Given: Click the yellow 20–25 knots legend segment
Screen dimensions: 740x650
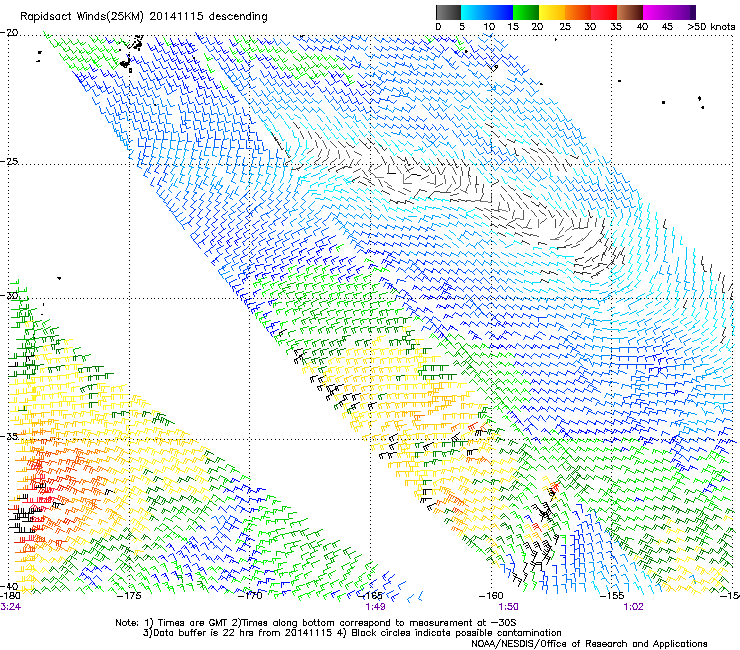Looking at the screenshot, I should coord(552,12).
